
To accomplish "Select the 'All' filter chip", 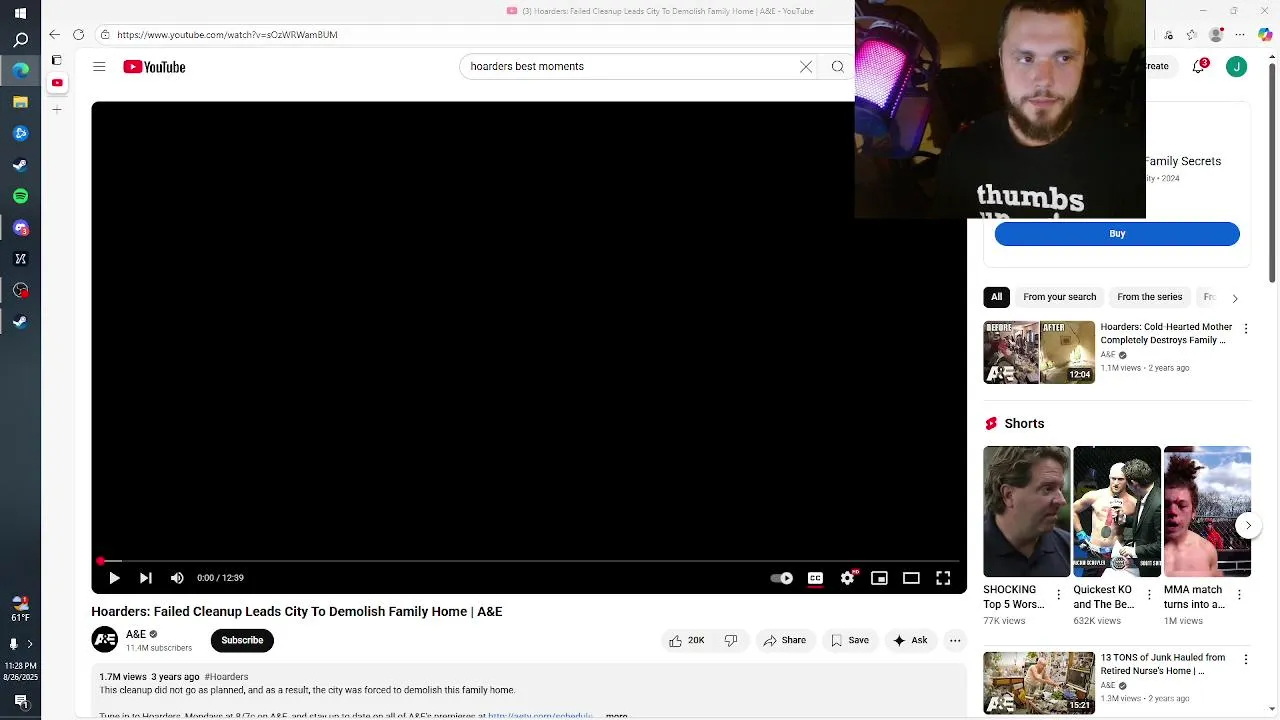I will [x=996, y=297].
